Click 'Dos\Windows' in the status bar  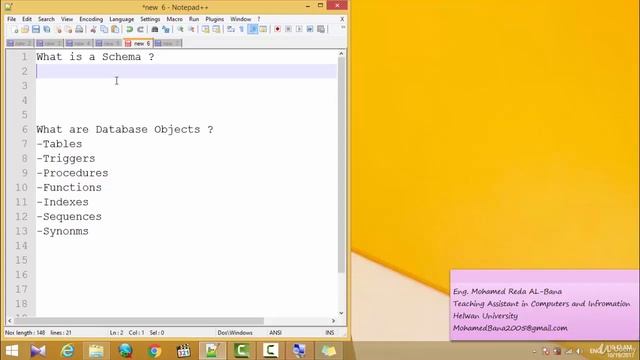235,333
